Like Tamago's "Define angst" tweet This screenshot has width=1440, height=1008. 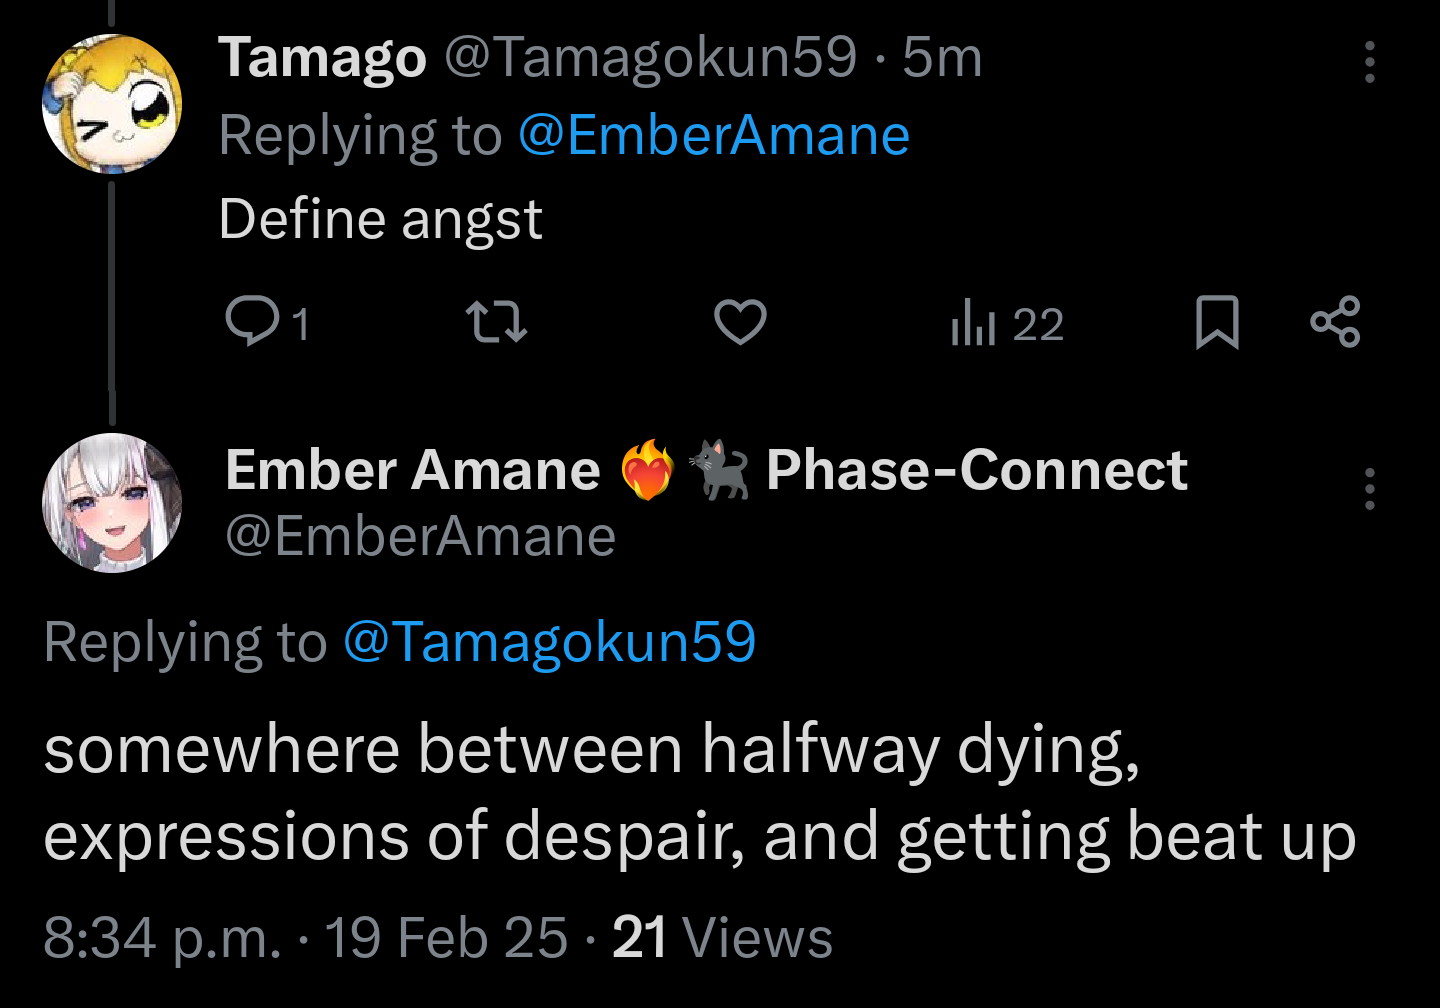click(740, 322)
